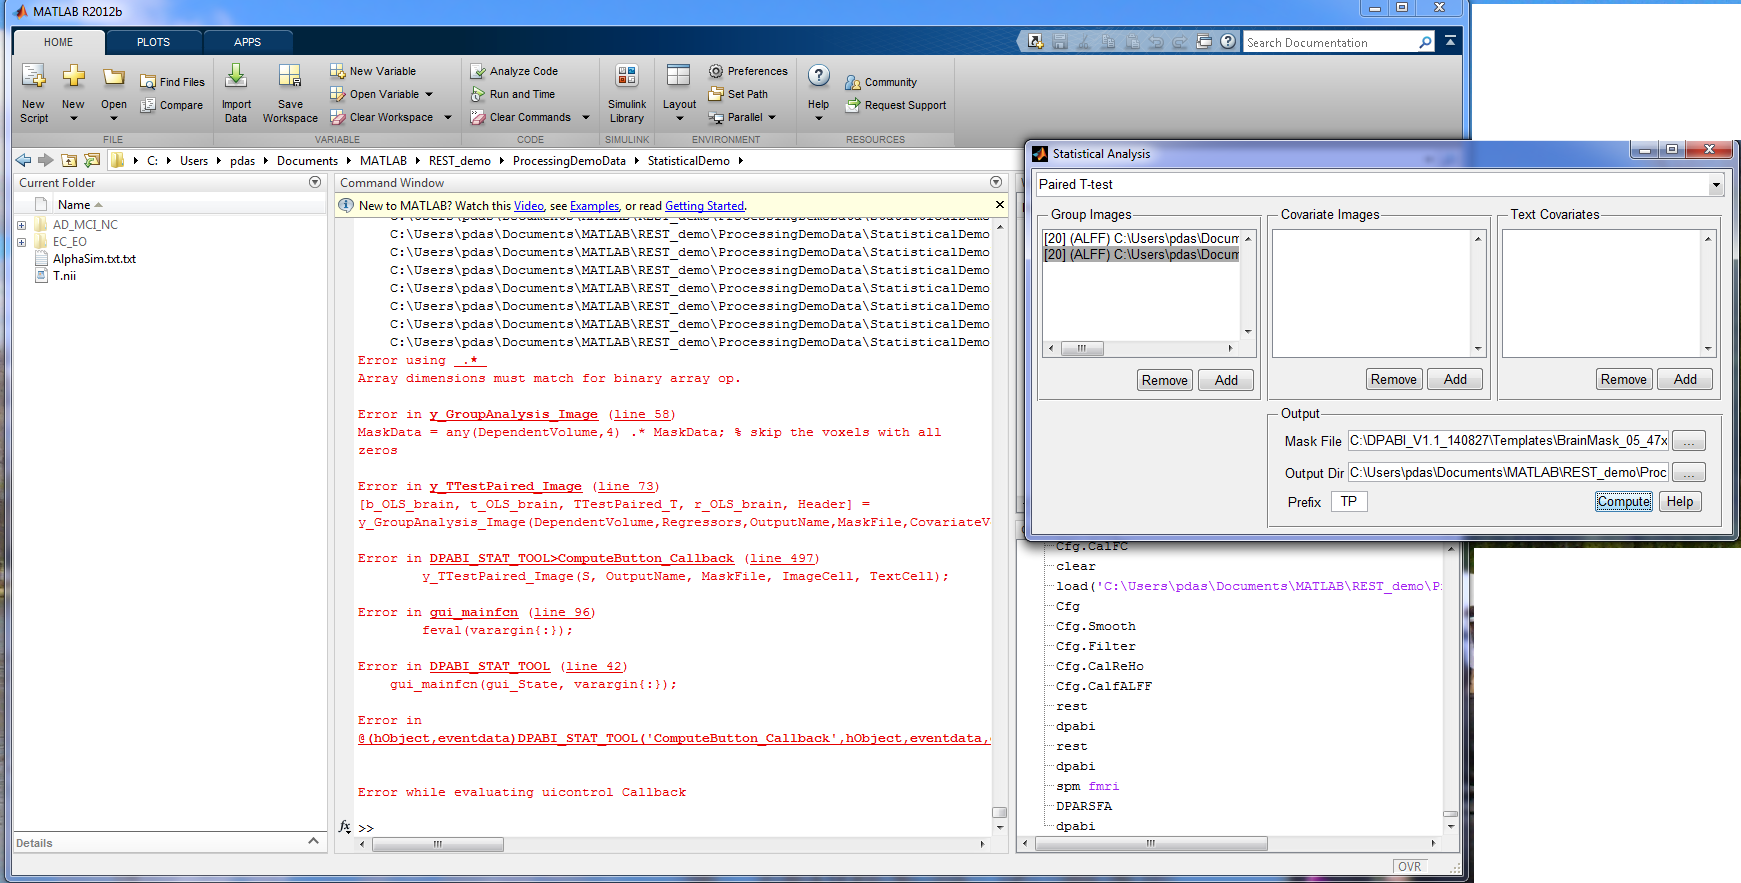Open the Simulink Library
The image size is (1741, 883).
[x=627, y=92]
